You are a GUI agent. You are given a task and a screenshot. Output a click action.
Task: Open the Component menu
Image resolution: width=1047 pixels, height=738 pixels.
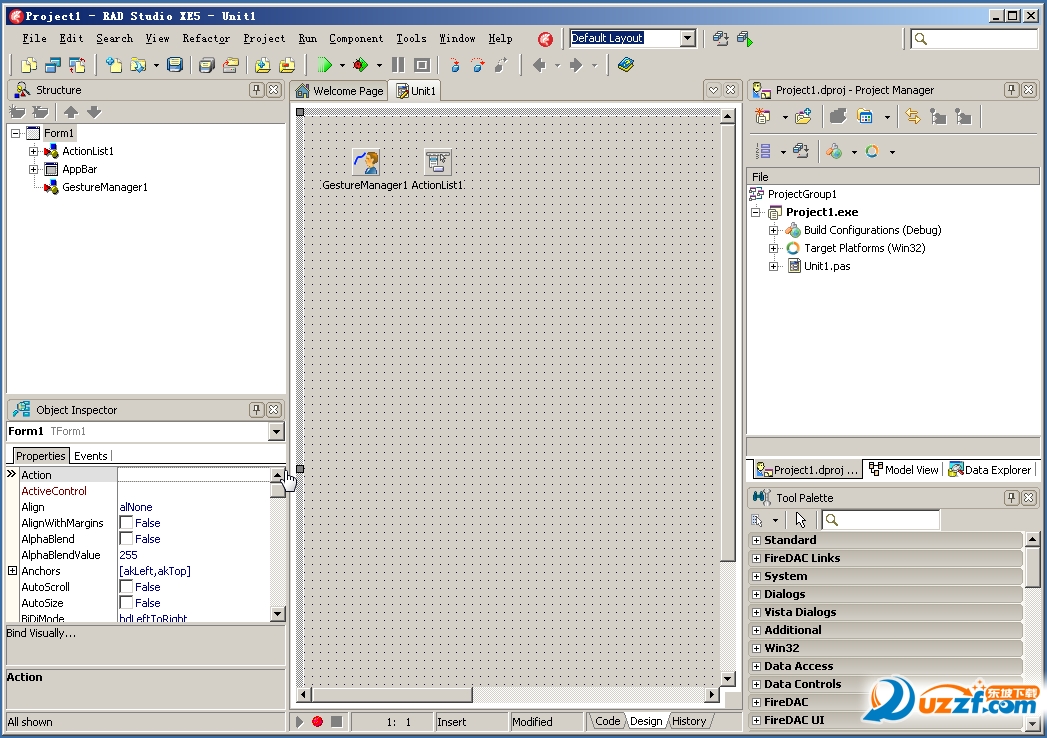tap(356, 38)
